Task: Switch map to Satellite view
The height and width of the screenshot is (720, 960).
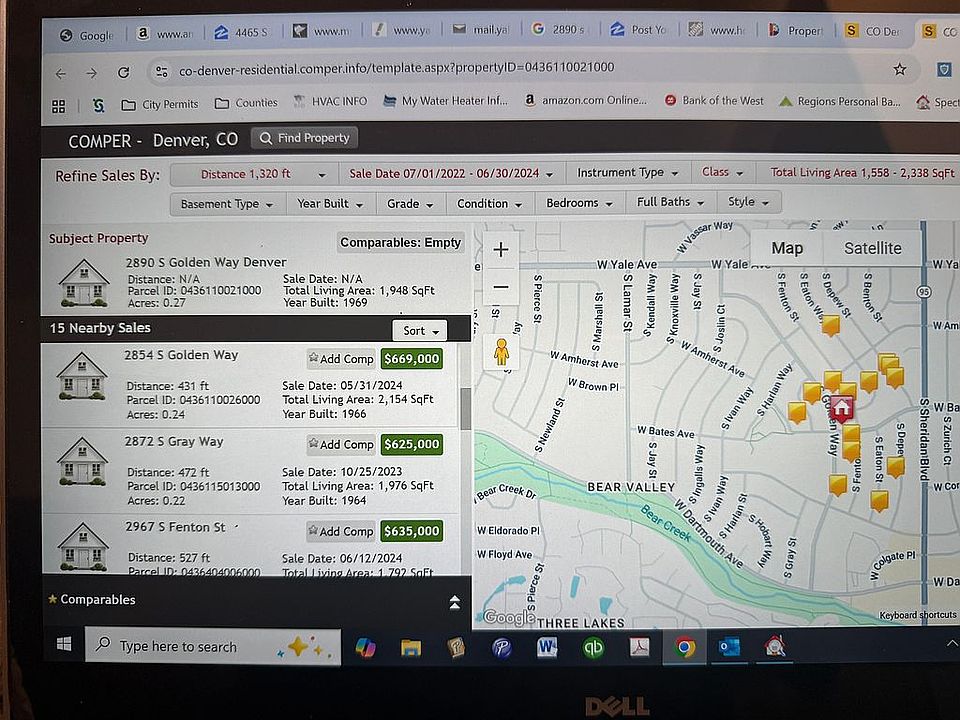Action: pyautogui.click(x=872, y=248)
